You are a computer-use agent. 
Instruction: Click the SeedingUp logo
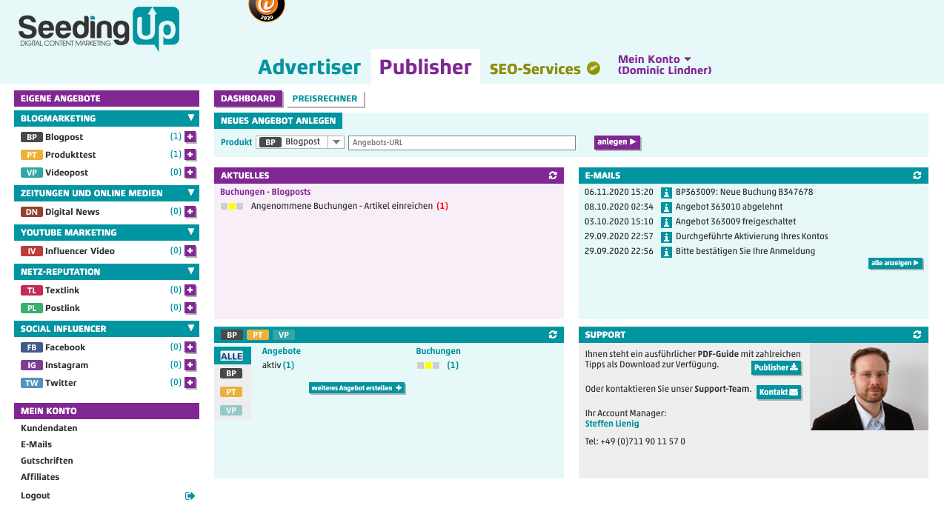point(99,28)
